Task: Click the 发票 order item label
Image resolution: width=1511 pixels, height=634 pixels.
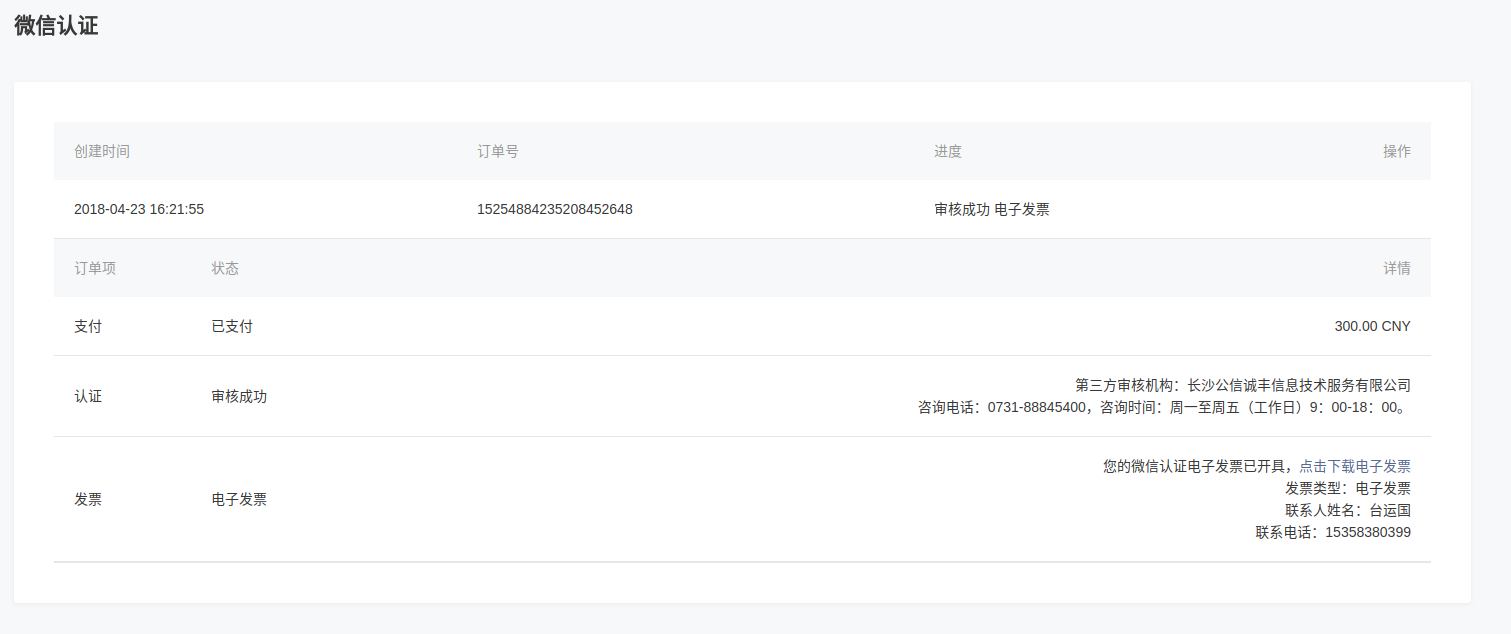Action: (x=88, y=499)
